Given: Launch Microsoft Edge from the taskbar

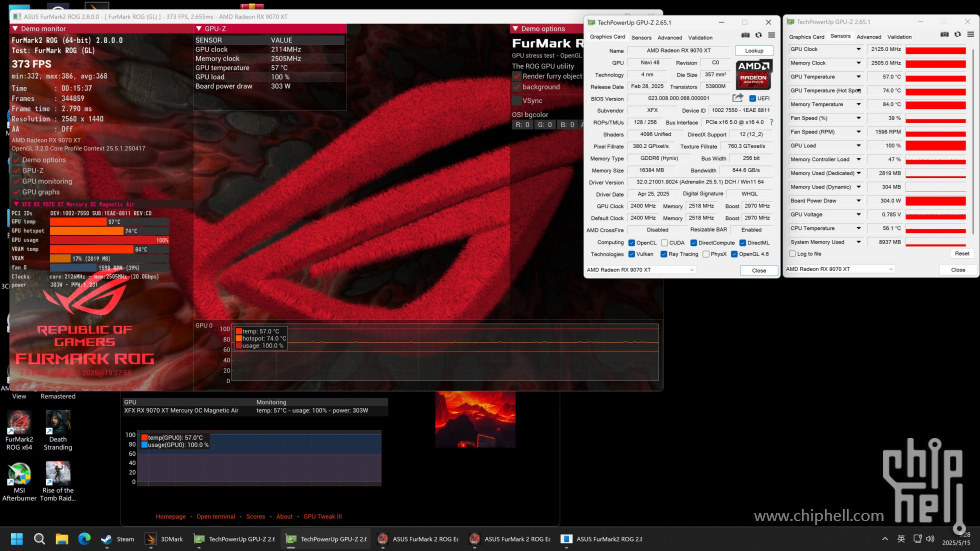Looking at the screenshot, I should pos(84,539).
